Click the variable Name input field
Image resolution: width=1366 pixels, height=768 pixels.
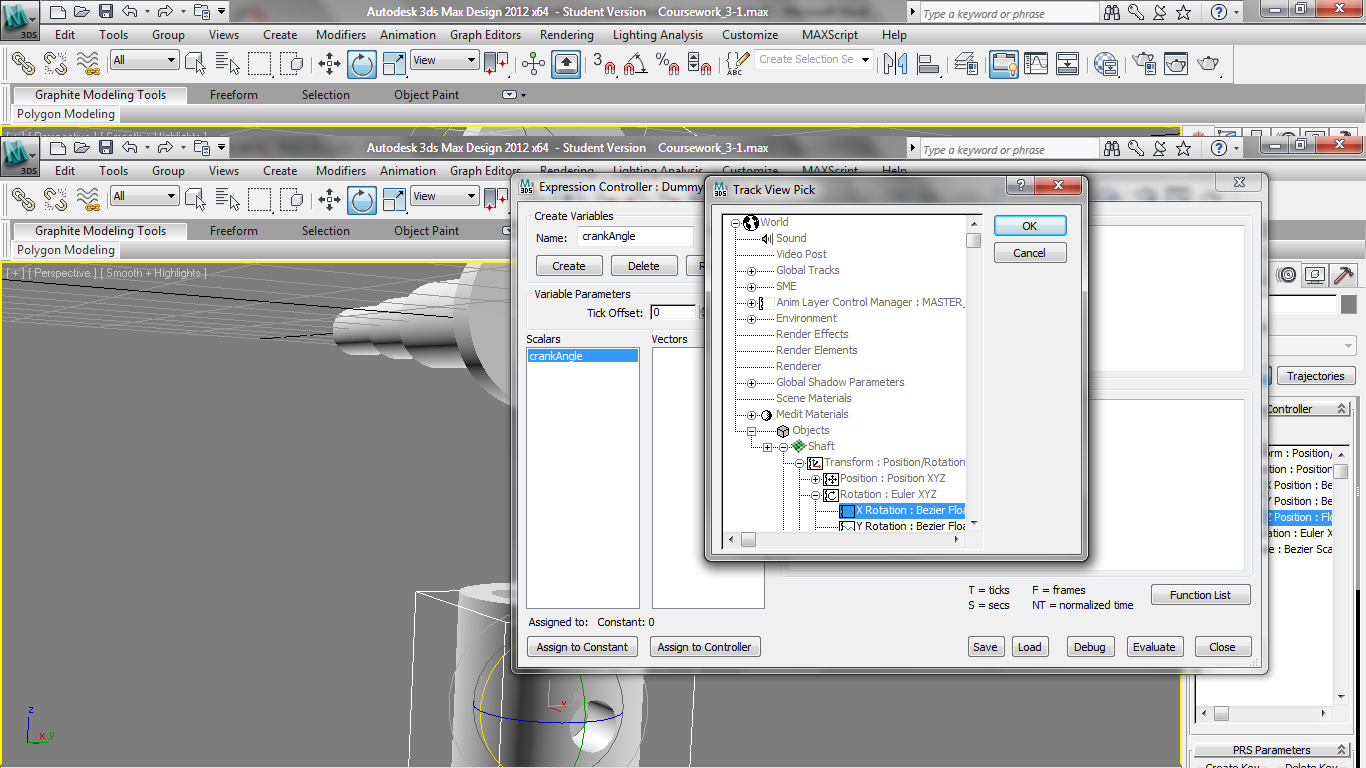coord(636,237)
